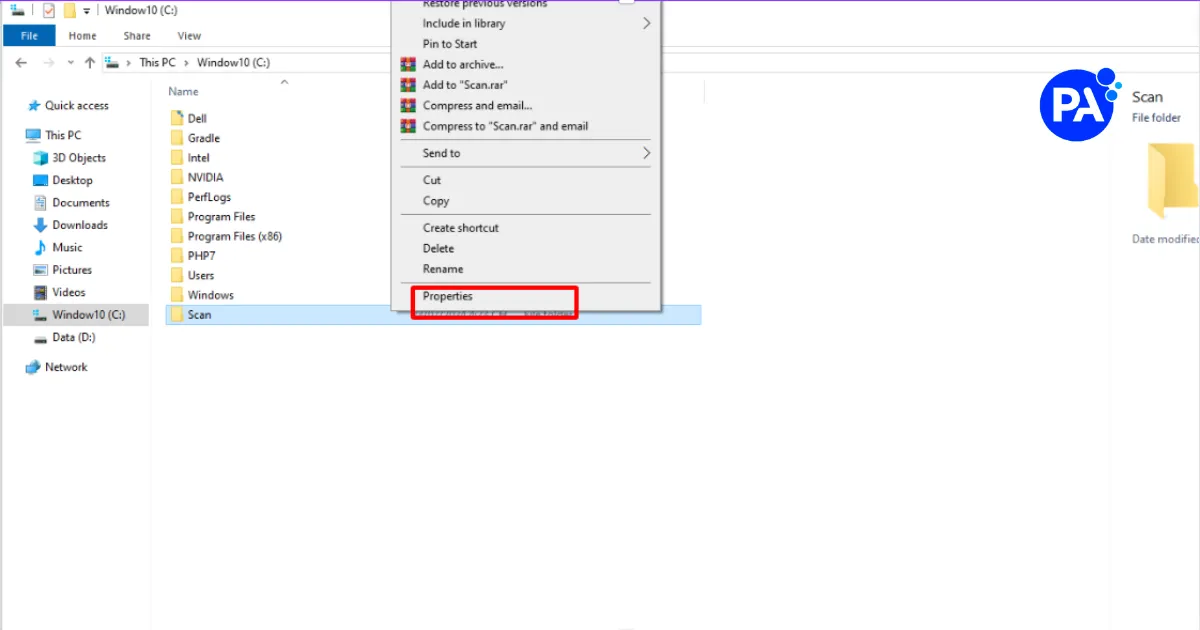Open Downloads in the sidebar
Screen dimensions: 1200x630
(70, 225)
